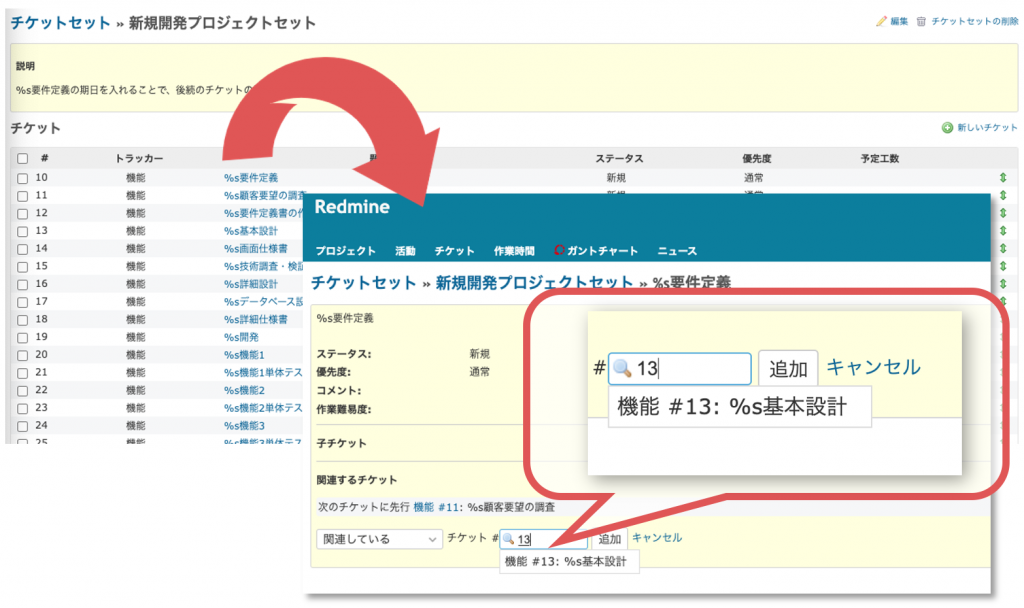Click the Redmine title in the header
Image resolution: width=1024 pixels, height=608 pixels.
(352, 206)
